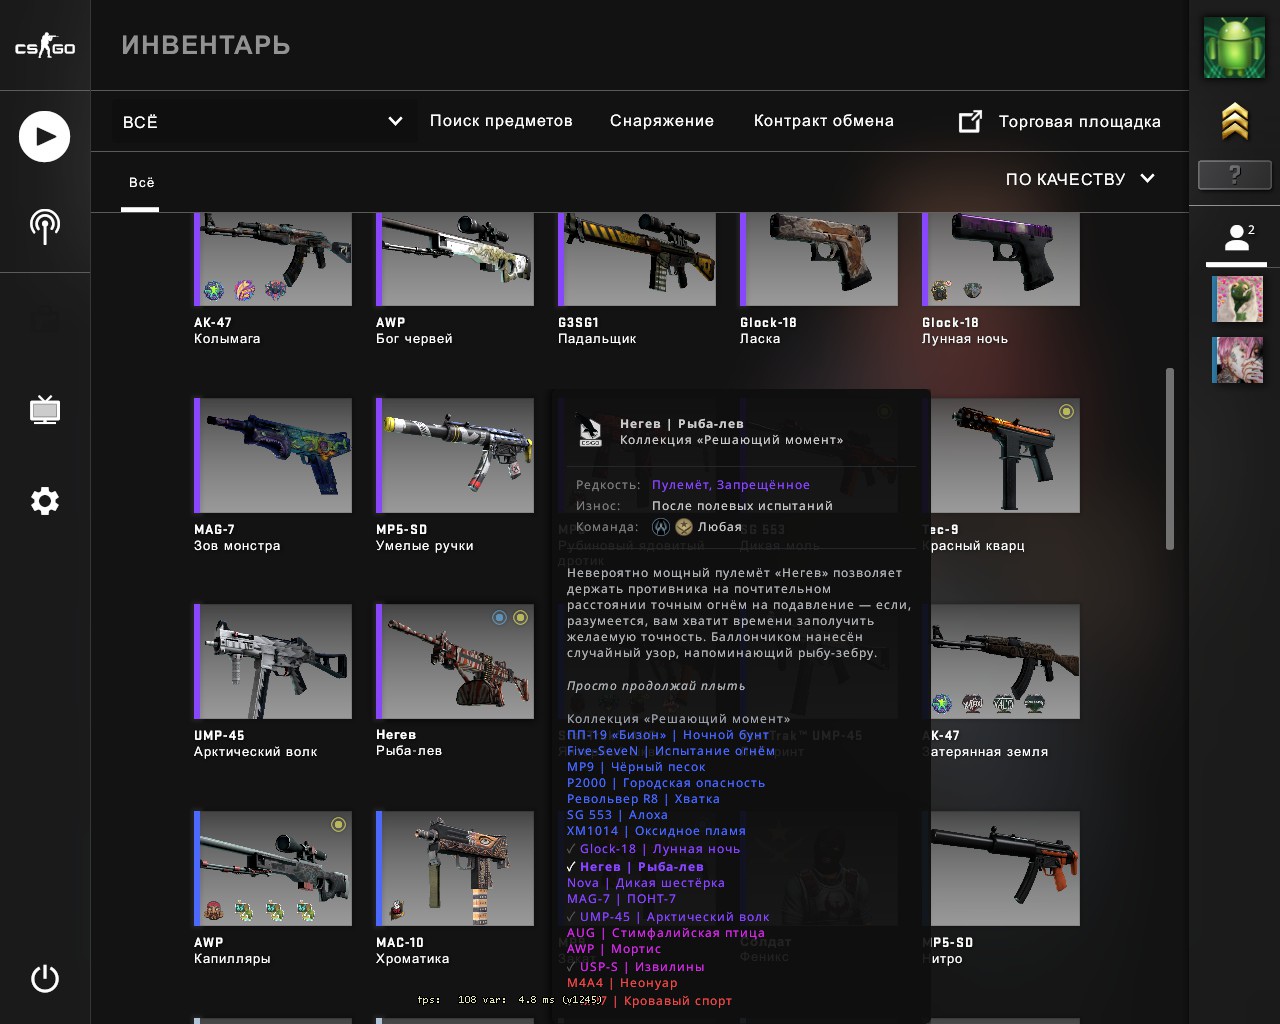The width and height of the screenshot is (1280, 1024).
Task: Select second pink-haired friend avatar
Action: pyautogui.click(x=1238, y=360)
